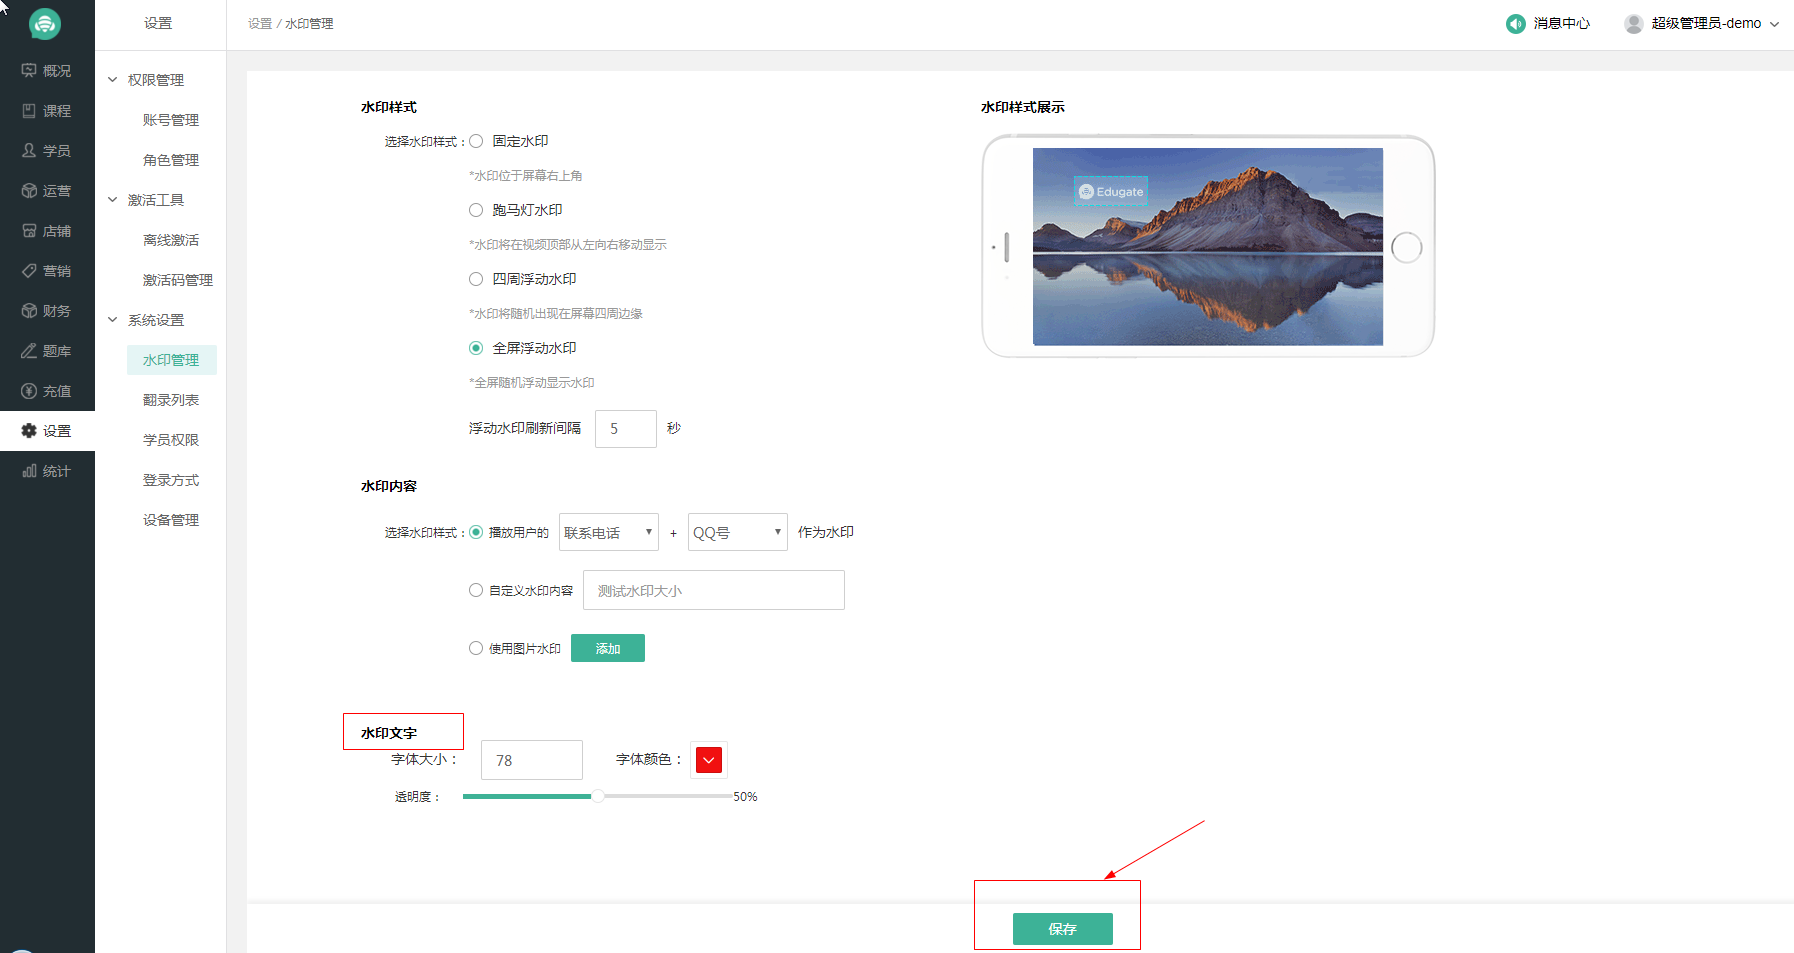Click the 营销 marketing tag icon
Screen dimensions: 1794x953
click(x=29, y=271)
